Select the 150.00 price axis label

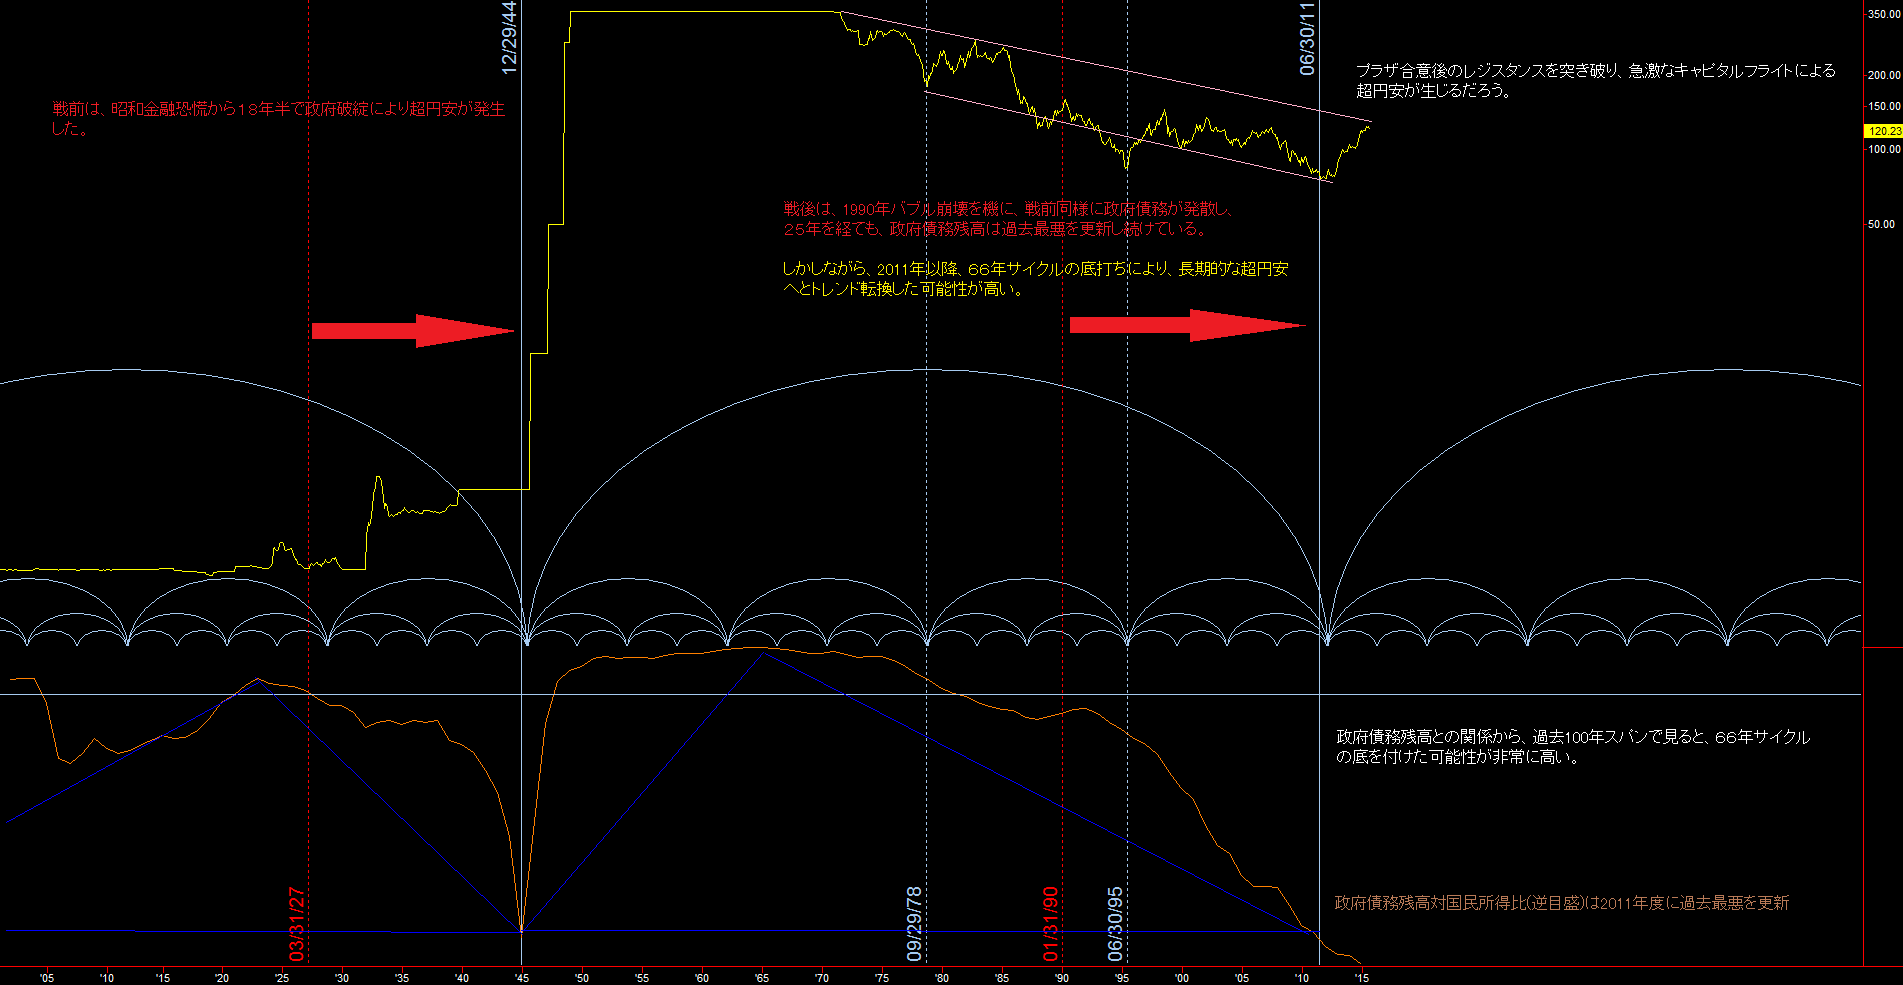(x=1884, y=106)
